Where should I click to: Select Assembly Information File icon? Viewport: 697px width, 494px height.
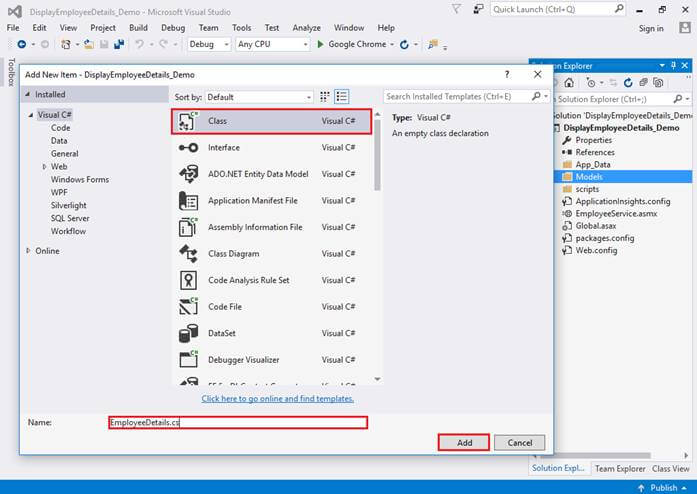(x=188, y=227)
